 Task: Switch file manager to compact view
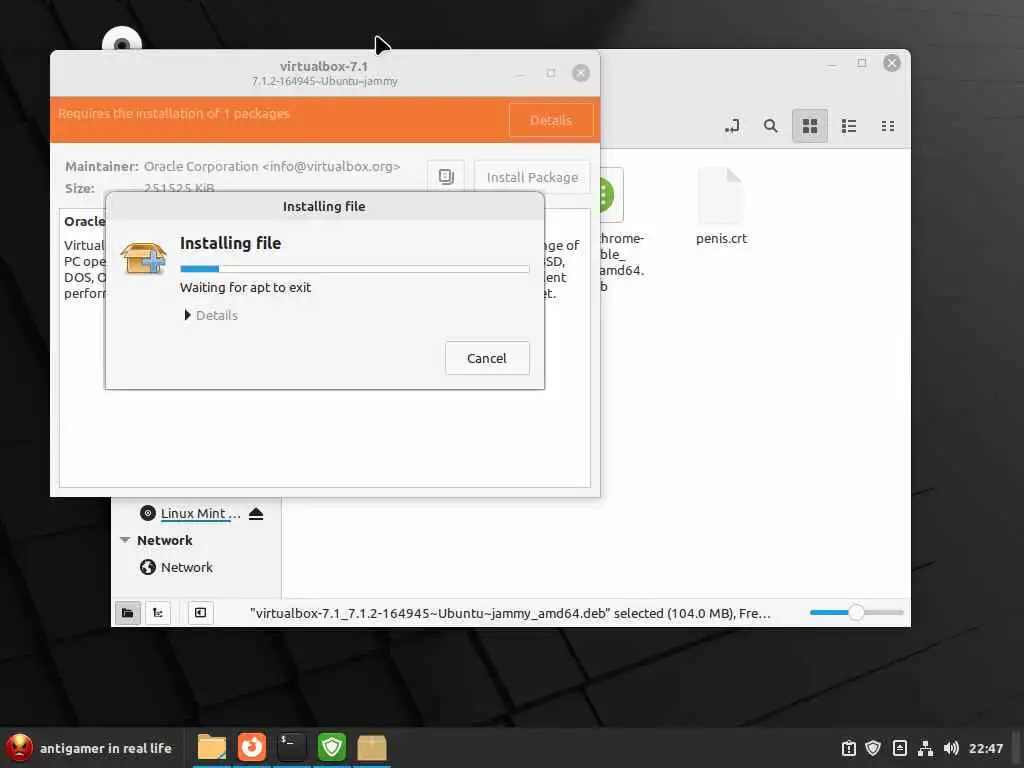click(888, 126)
